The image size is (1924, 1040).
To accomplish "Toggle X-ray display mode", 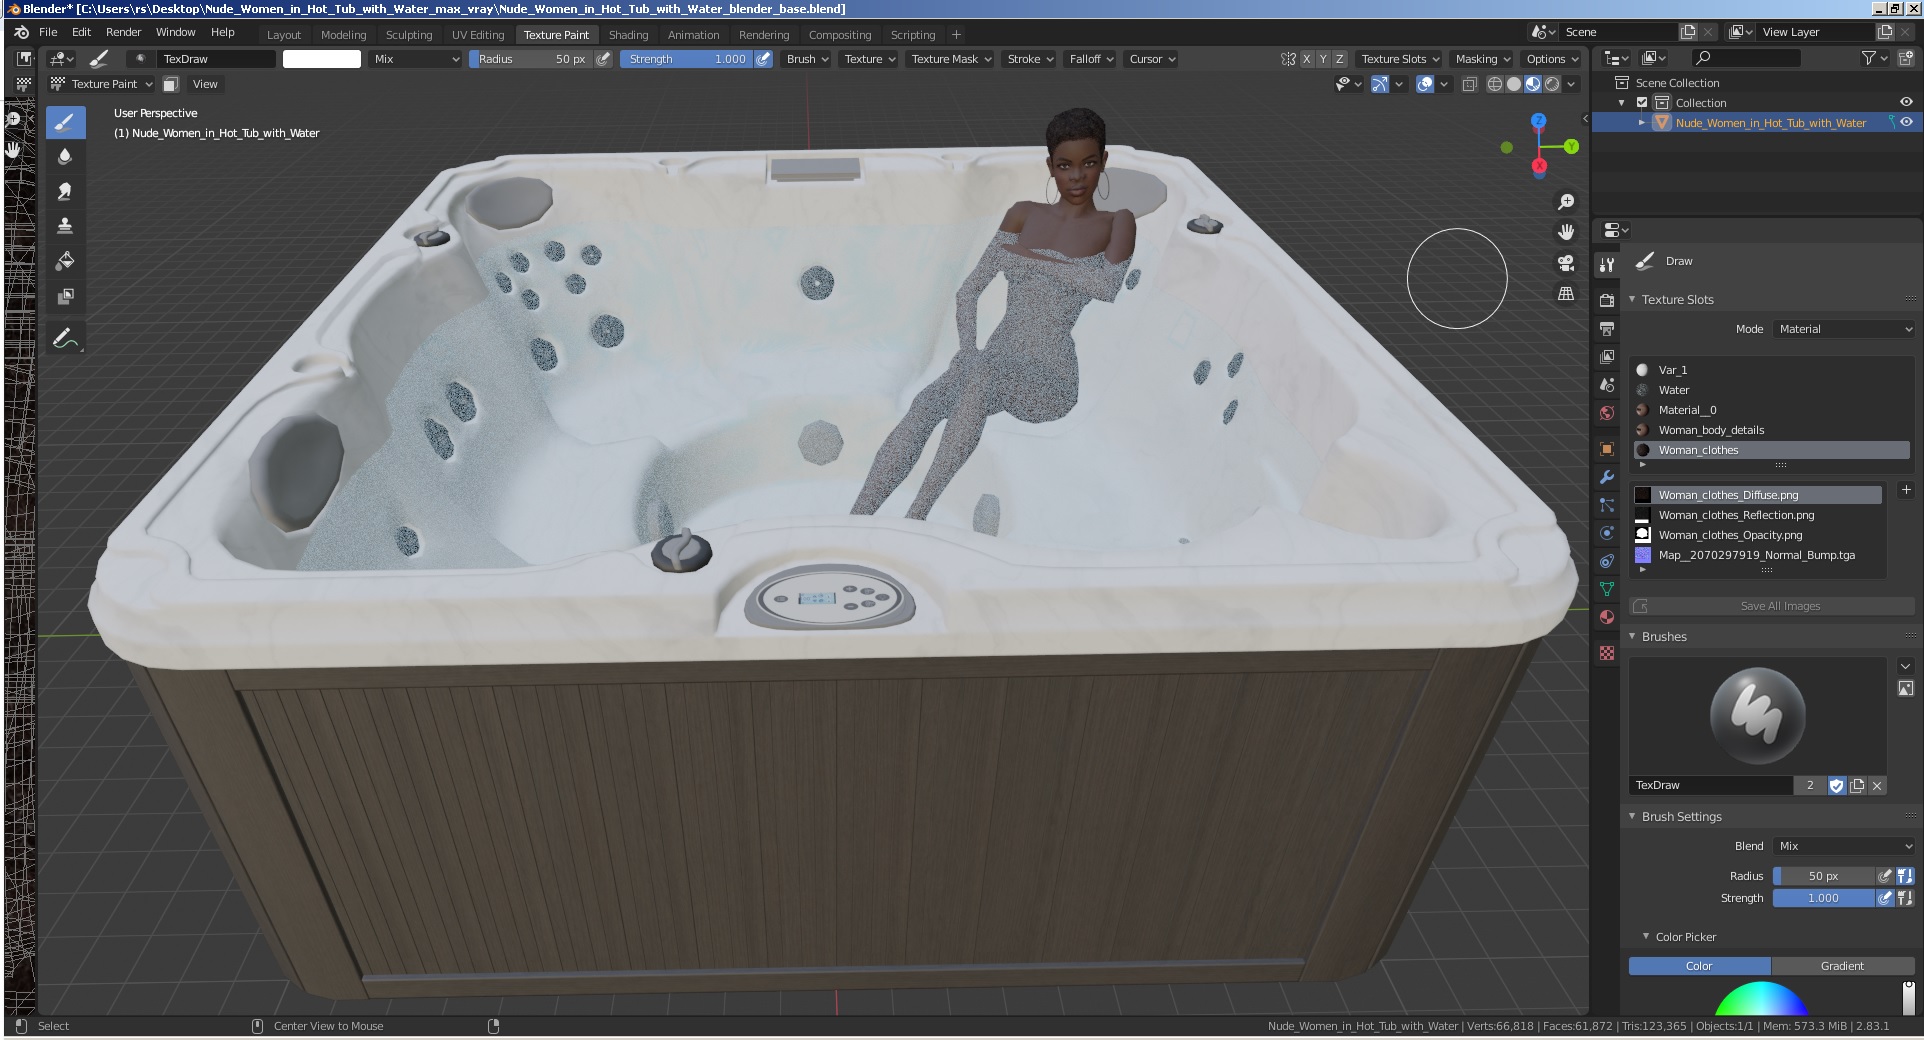I will (x=1470, y=84).
